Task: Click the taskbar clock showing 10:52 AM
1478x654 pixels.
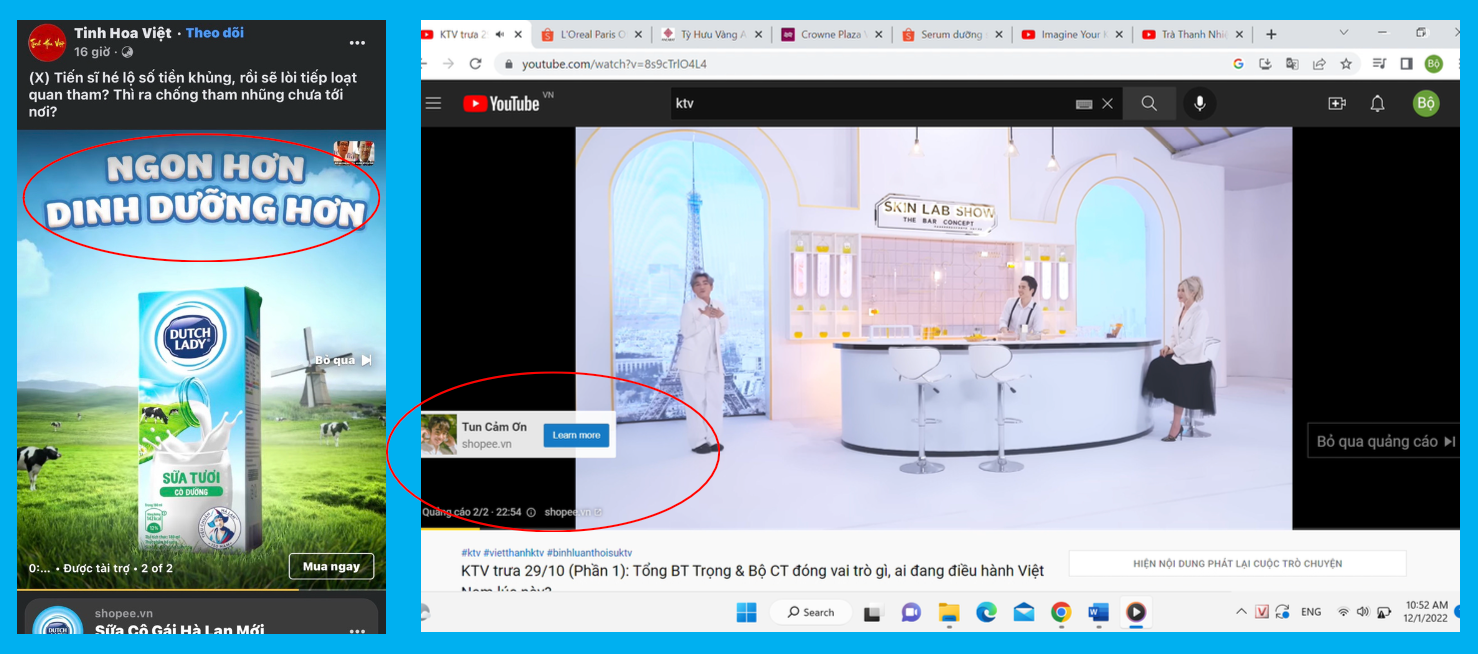Action: [x=1426, y=612]
